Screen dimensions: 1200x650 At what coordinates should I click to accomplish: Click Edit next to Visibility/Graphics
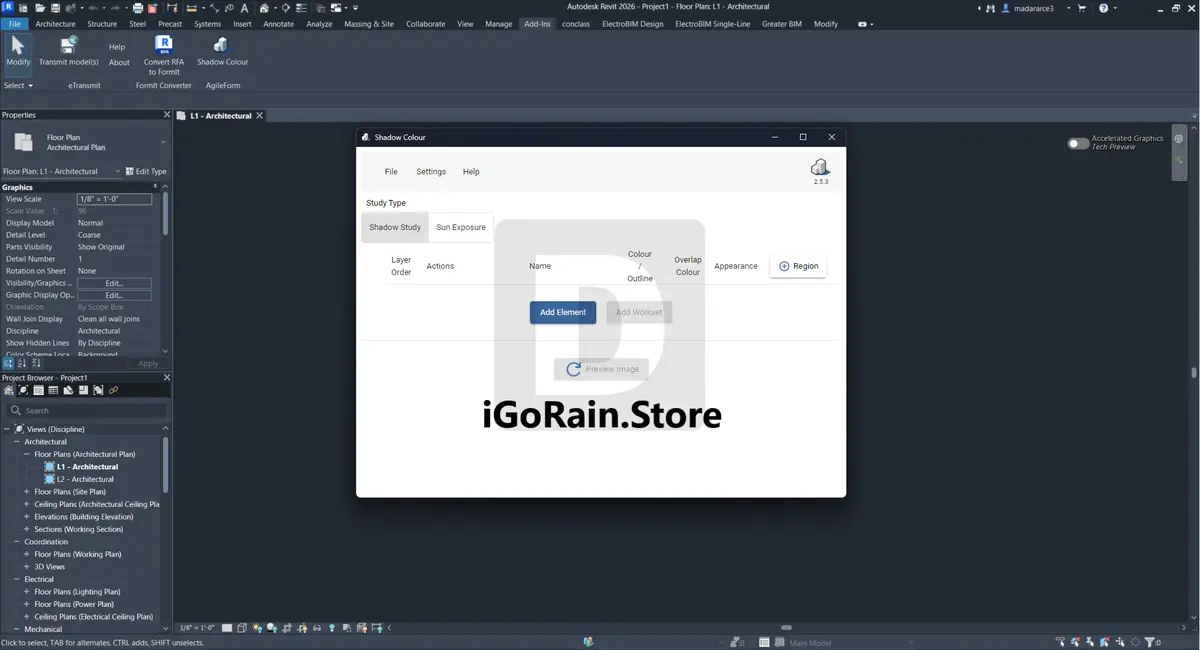point(114,283)
